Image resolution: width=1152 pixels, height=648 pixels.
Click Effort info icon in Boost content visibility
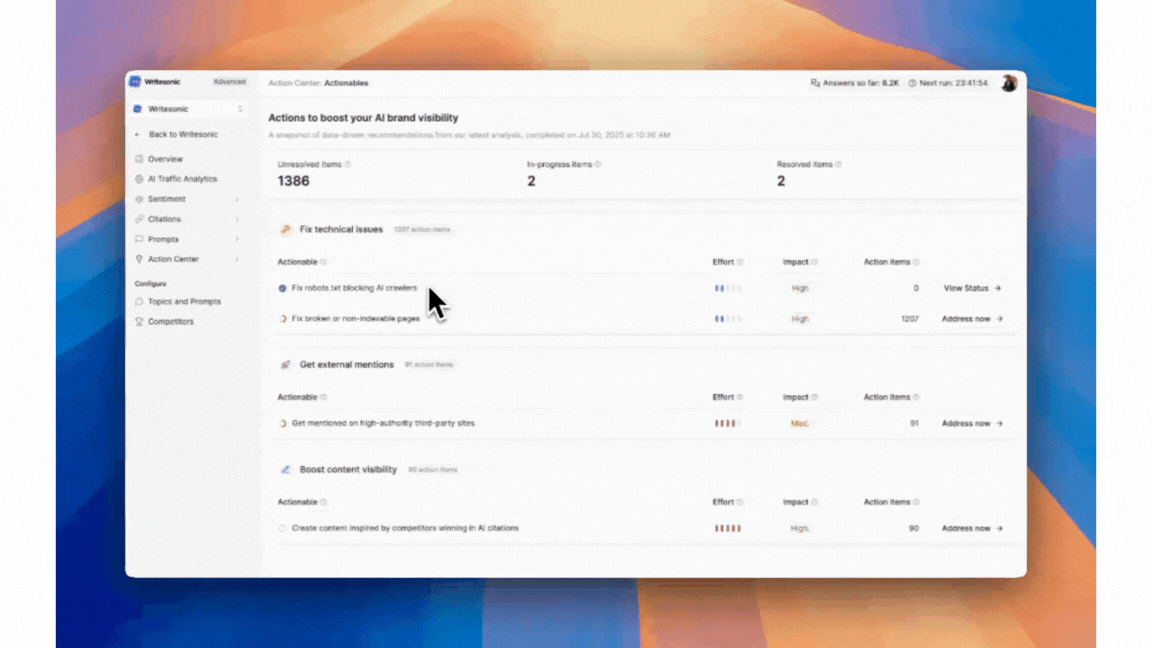pyautogui.click(x=740, y=503)
